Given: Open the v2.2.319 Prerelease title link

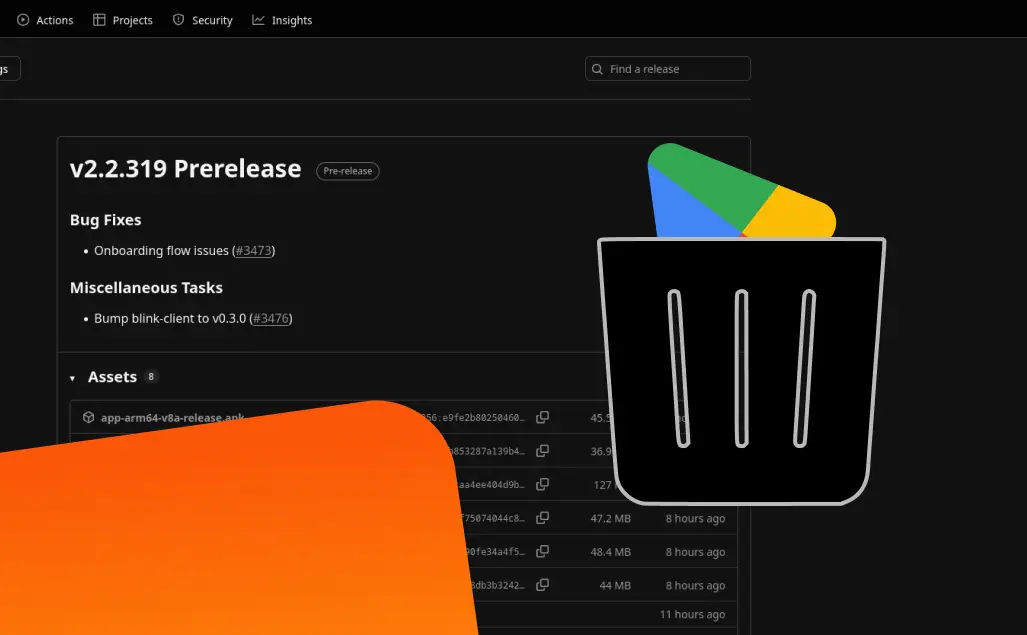Looking at the screenshot, I should (185, 169).
